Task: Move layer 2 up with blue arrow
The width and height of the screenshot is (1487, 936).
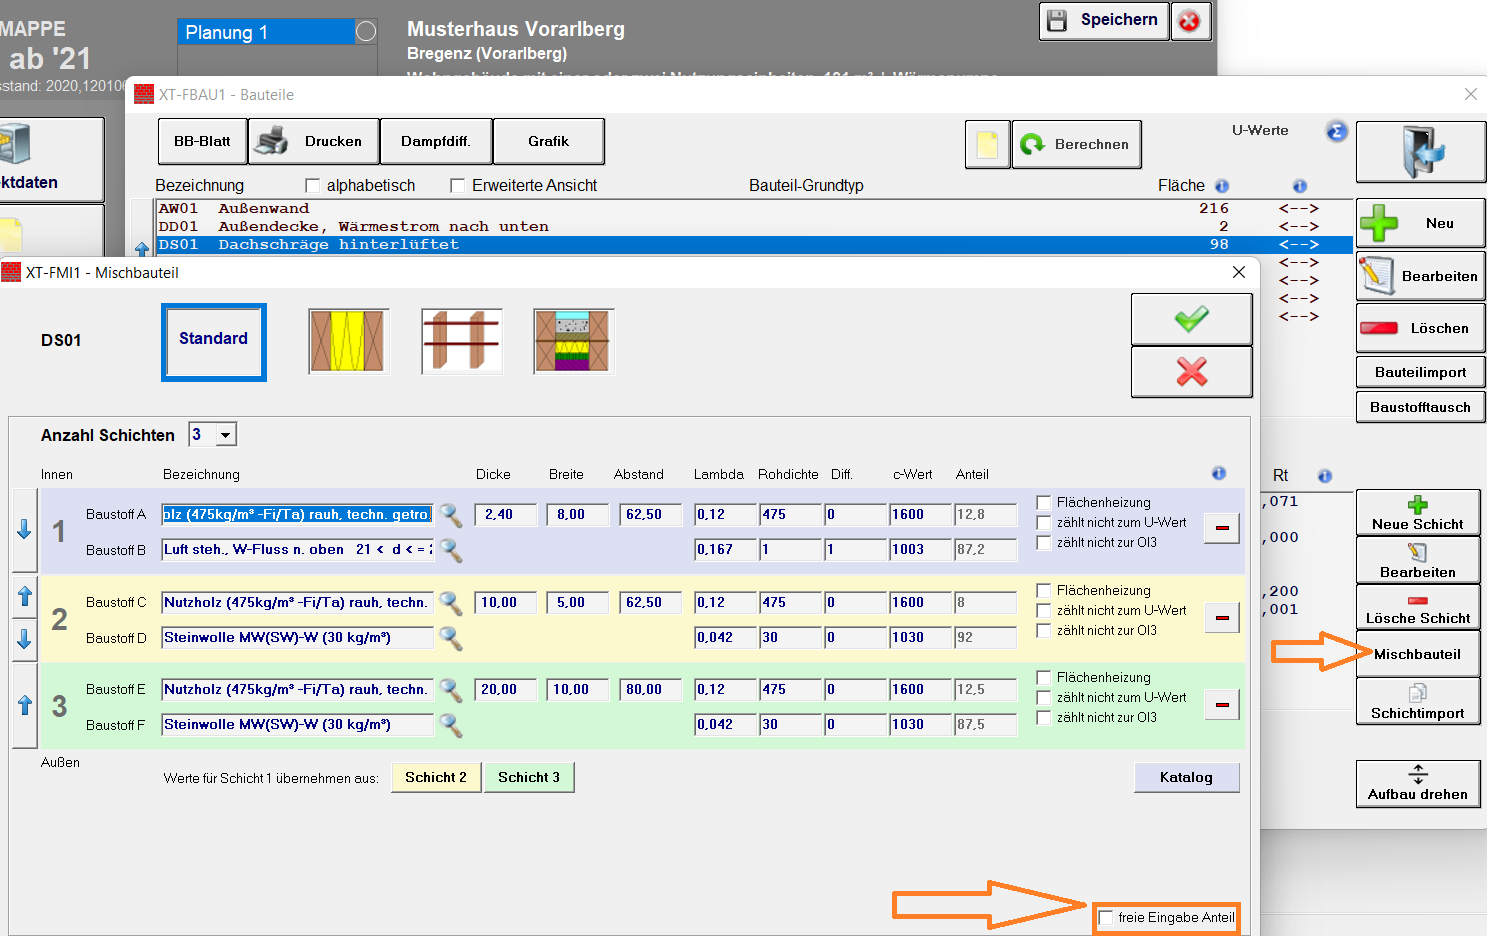Action: coord(25,597)
